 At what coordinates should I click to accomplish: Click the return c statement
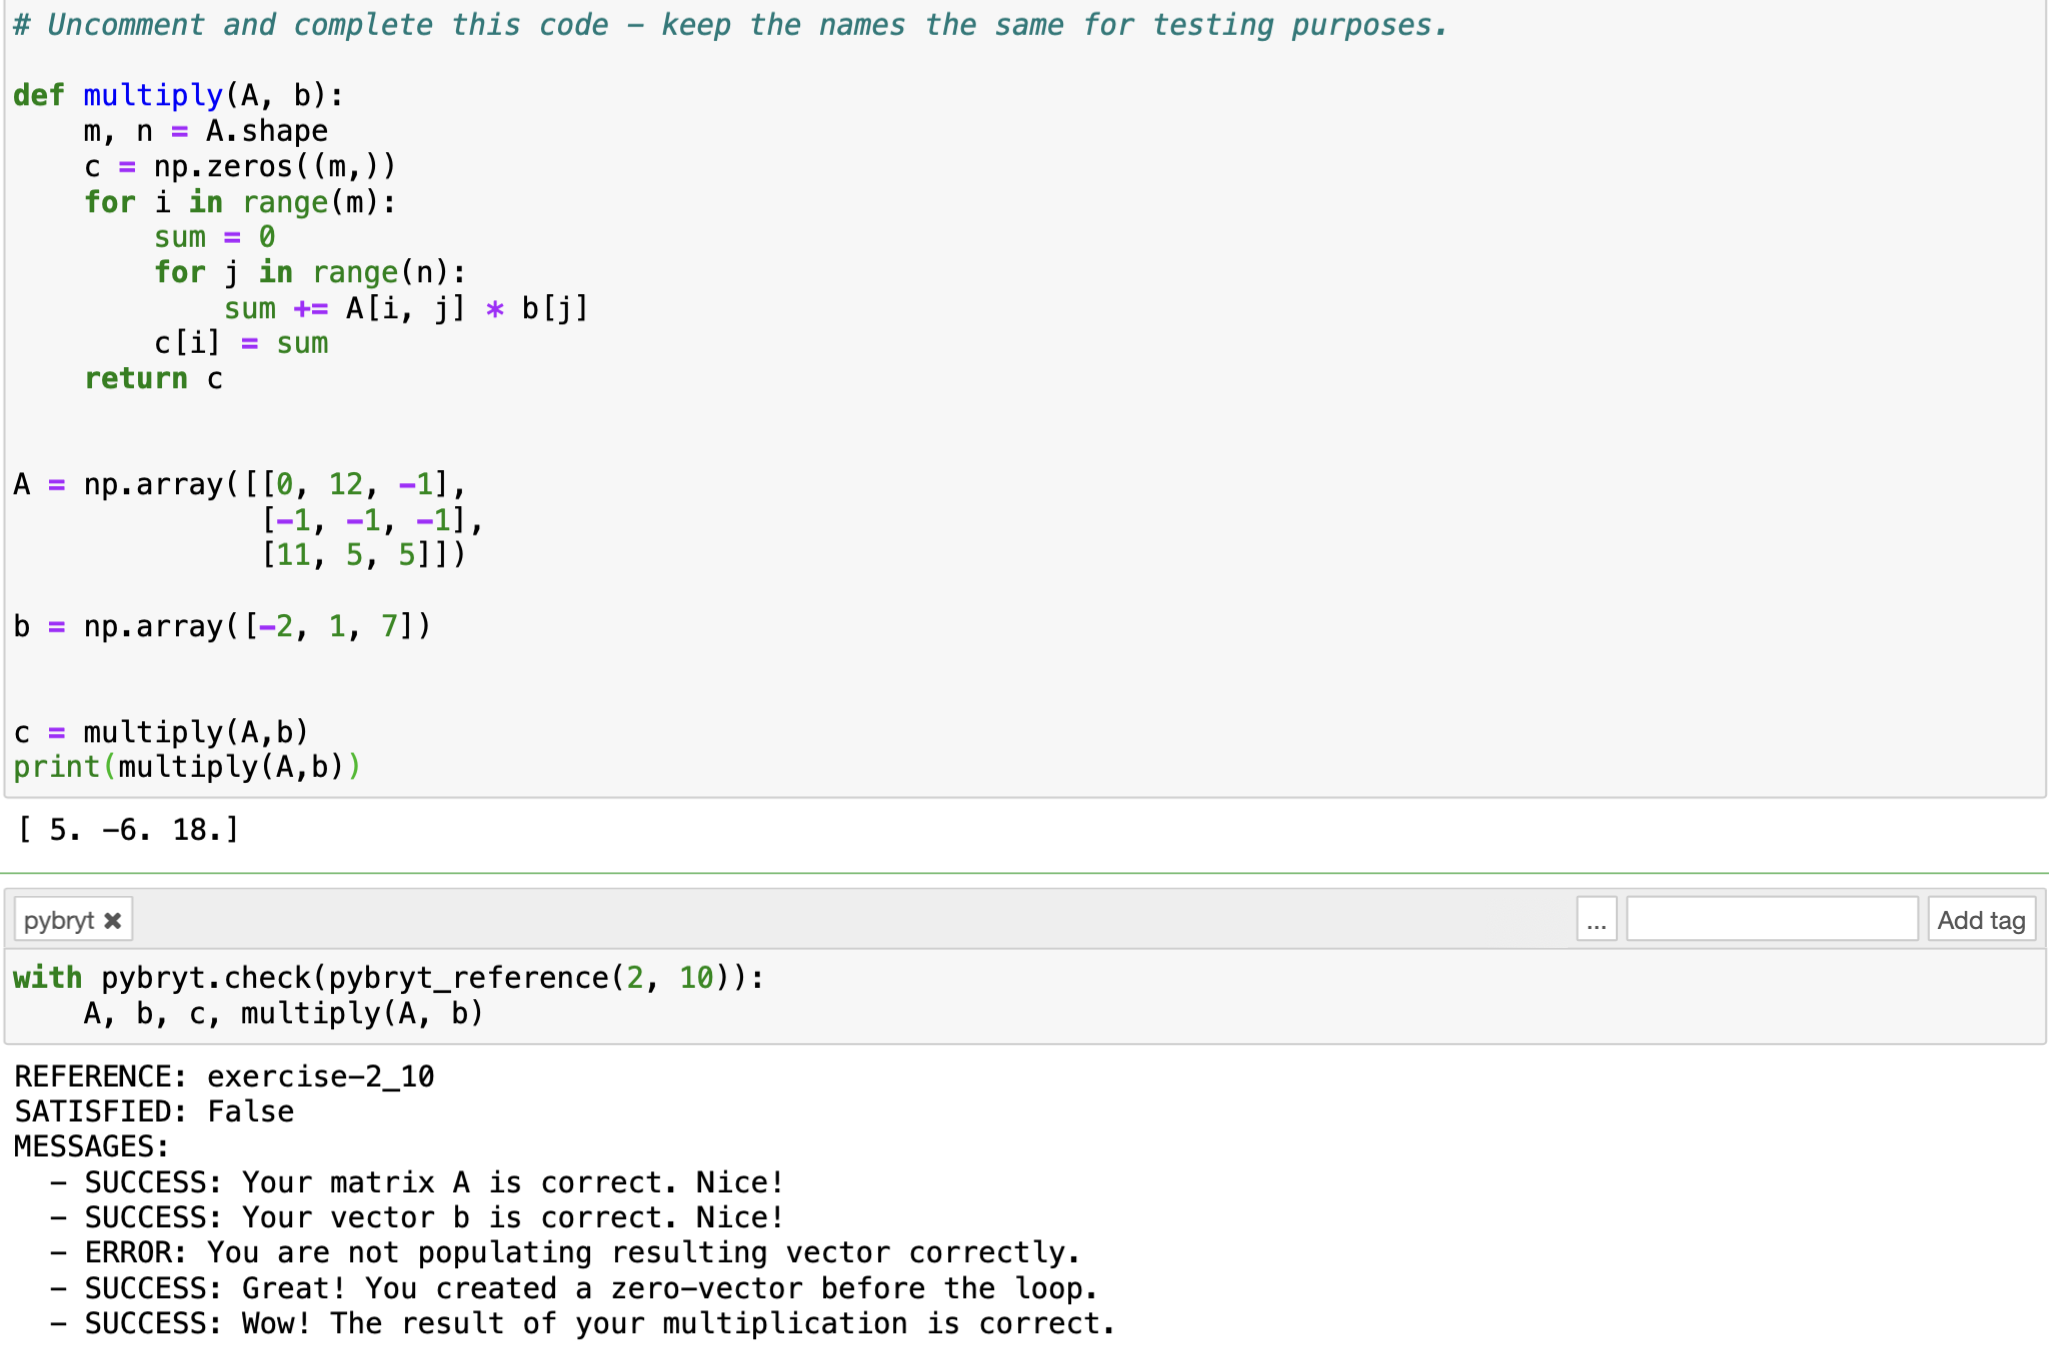tap(150, 378)
